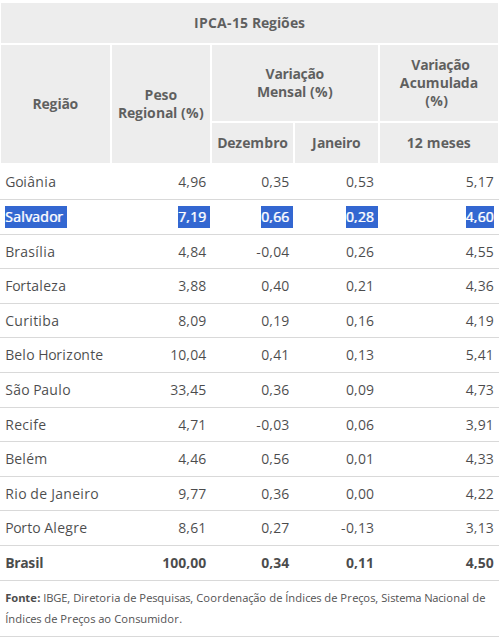Image resolution: width=501 pixels, height=641 pixels.
Task: Click Salvador's 7,19 regional weight value
Action: (194, 217)
